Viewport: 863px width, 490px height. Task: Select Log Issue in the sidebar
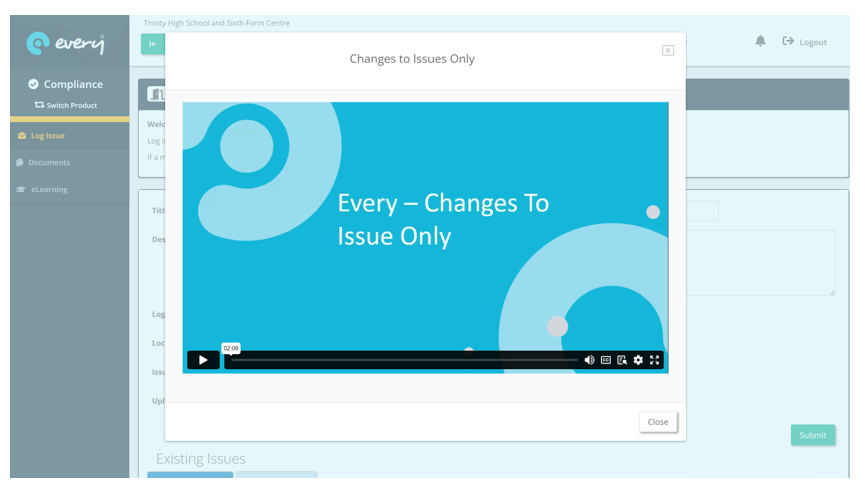(70, 135)
